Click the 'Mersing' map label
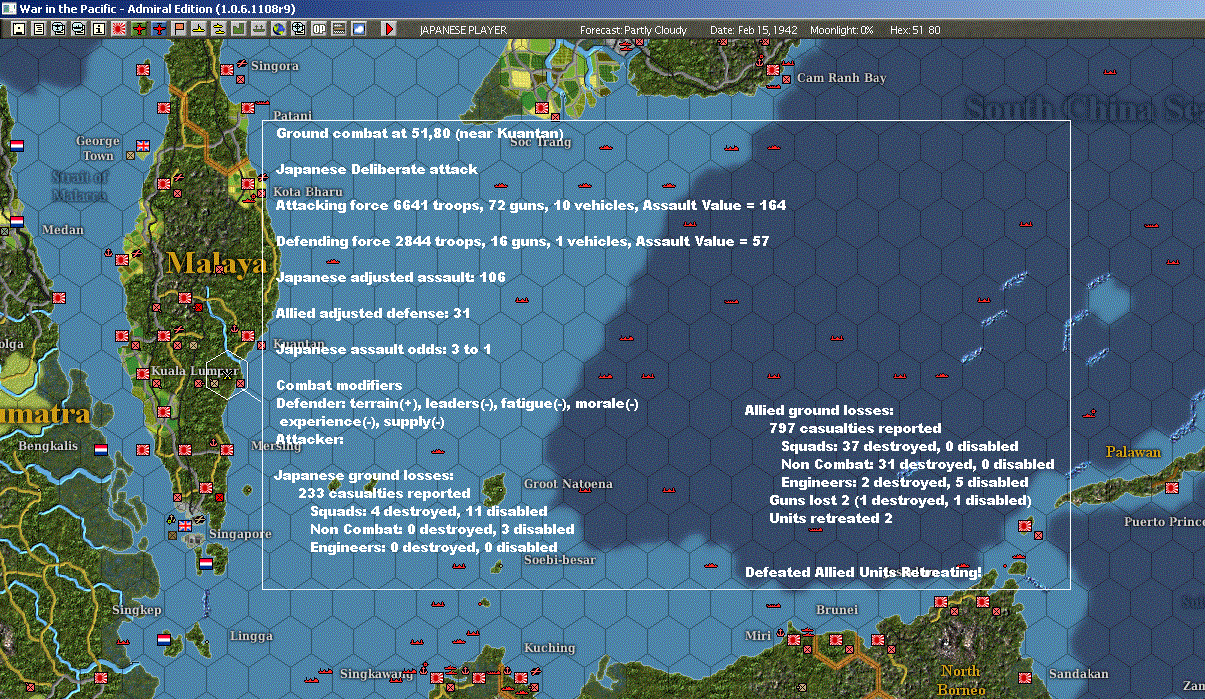 coord(276,446)
